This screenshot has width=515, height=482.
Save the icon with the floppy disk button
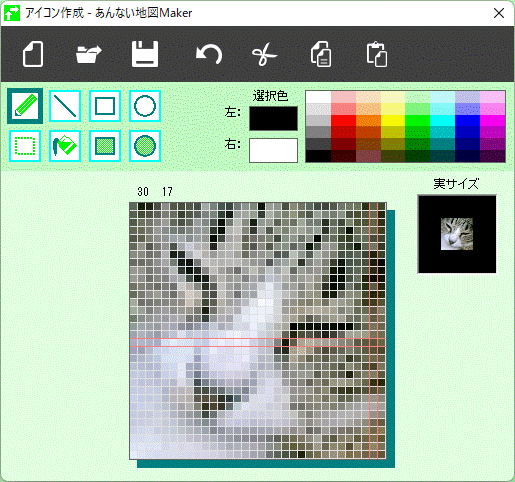(145, 54)
